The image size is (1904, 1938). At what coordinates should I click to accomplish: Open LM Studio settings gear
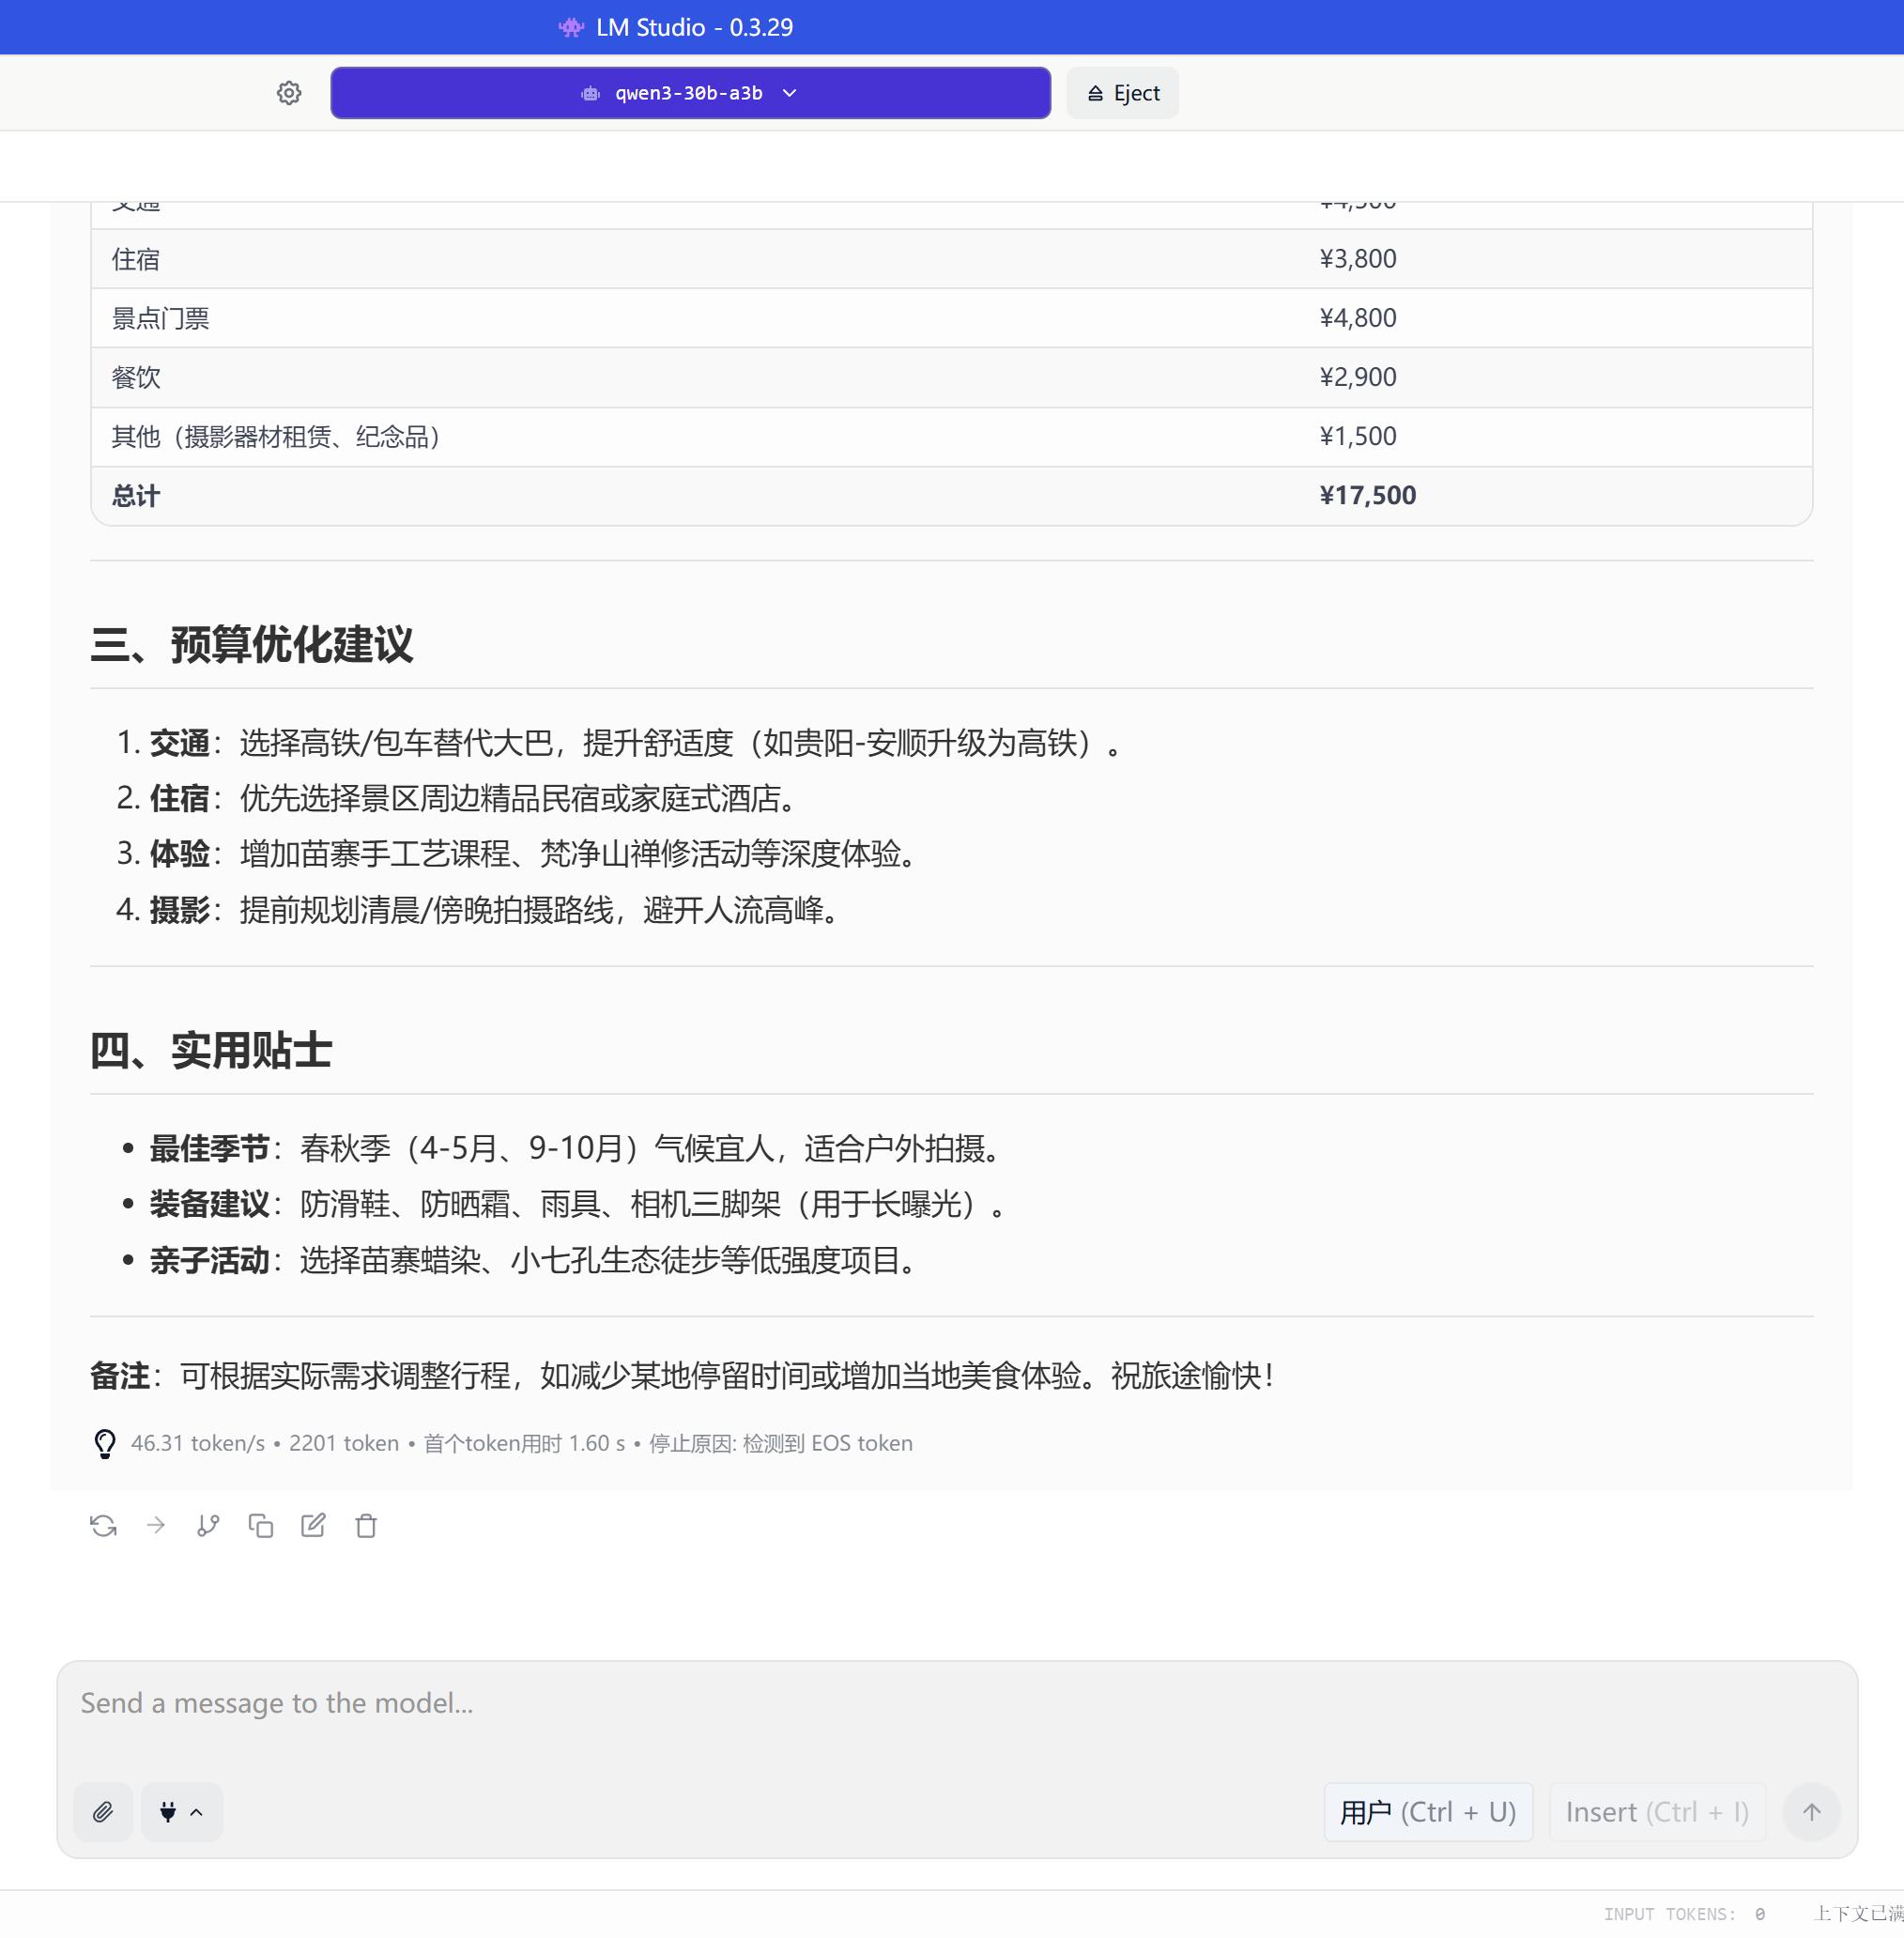pos(289,91)
